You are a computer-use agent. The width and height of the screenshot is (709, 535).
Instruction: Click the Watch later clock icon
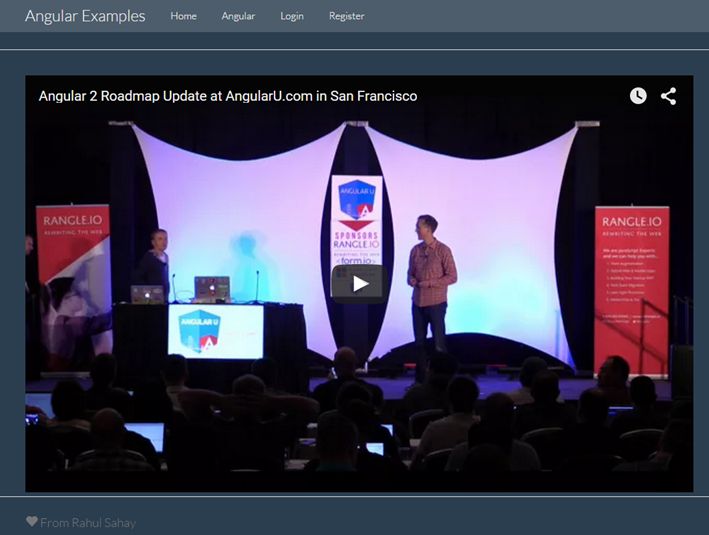point(638,96)
